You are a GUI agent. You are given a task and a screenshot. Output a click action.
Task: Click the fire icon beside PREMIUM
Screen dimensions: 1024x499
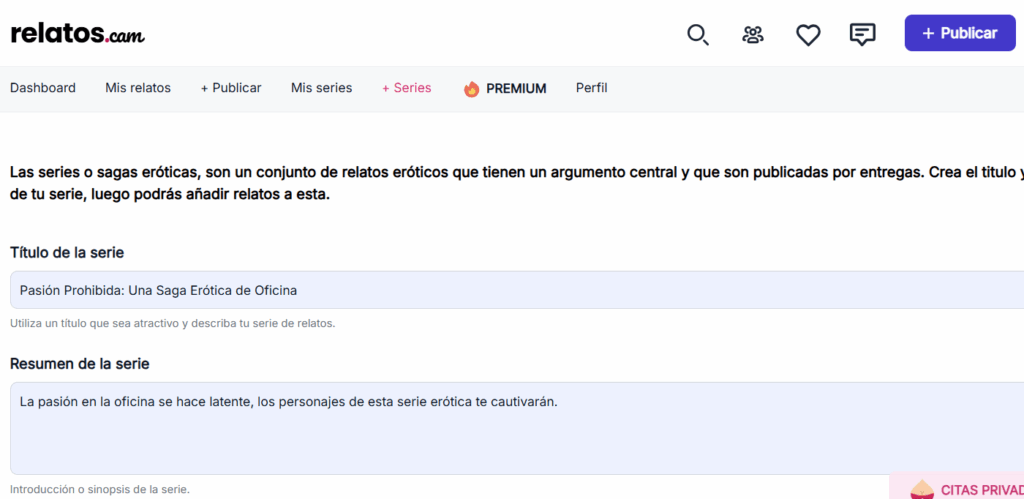(472, 89)
